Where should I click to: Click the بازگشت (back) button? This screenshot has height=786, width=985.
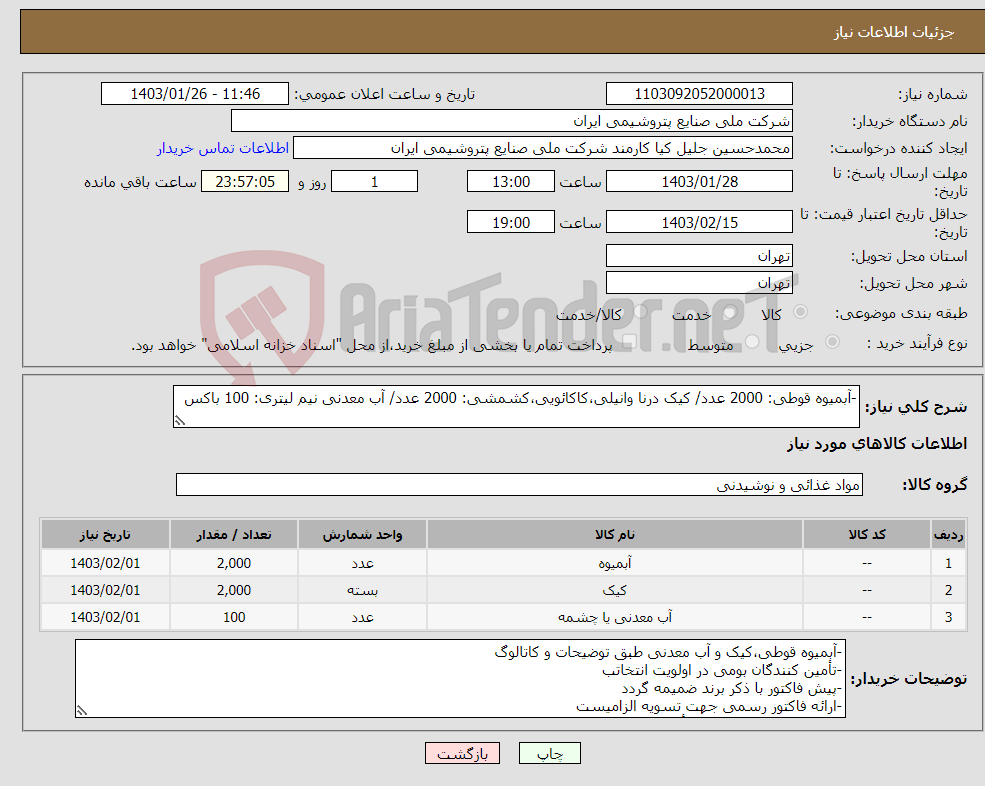pyautogui.click(x=462, y=753)
